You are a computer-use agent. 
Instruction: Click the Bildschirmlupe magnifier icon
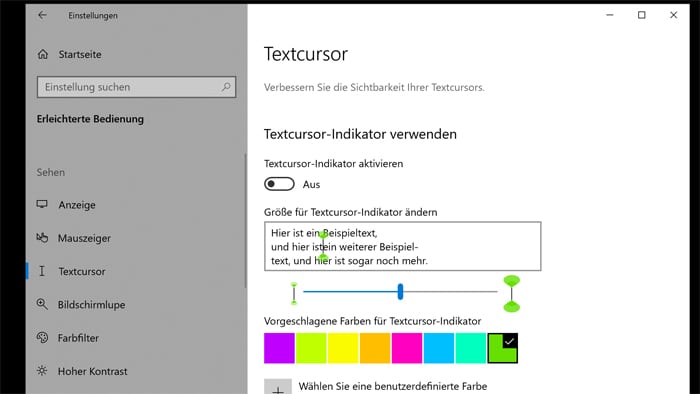point(42,304)
